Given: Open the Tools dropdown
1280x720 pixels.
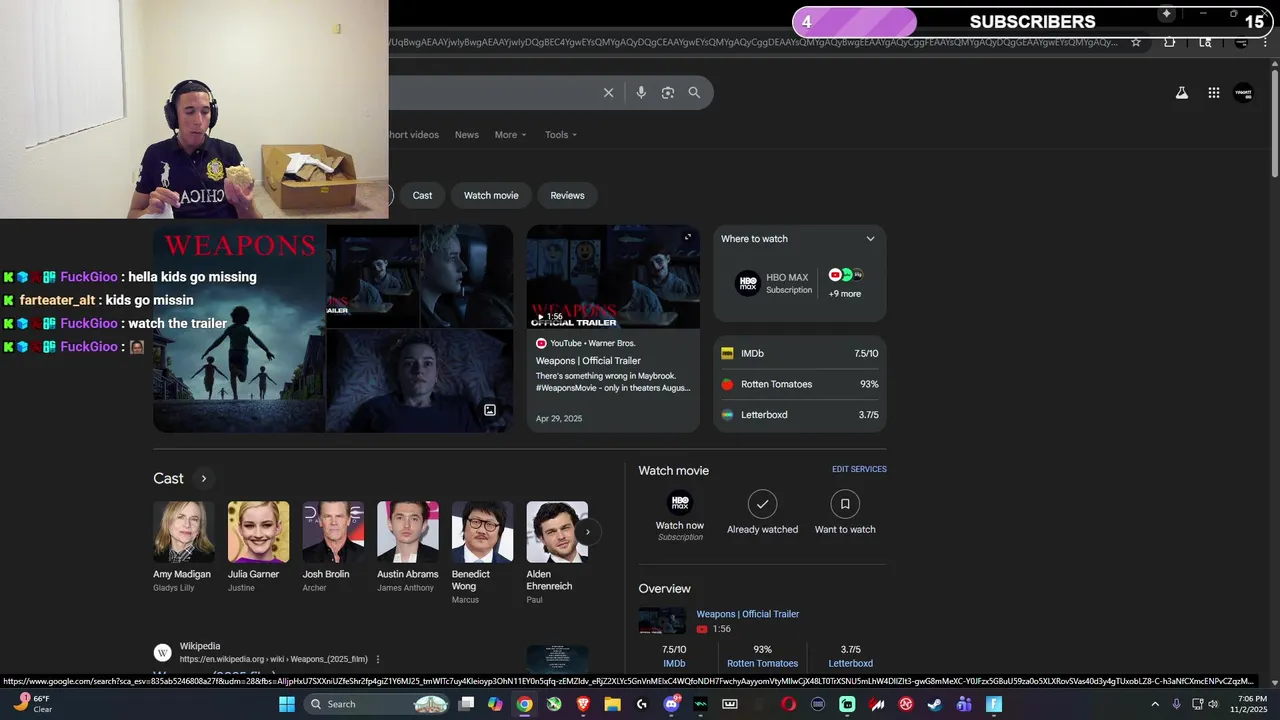Looking at the screenshot, I should click(561, 135).
